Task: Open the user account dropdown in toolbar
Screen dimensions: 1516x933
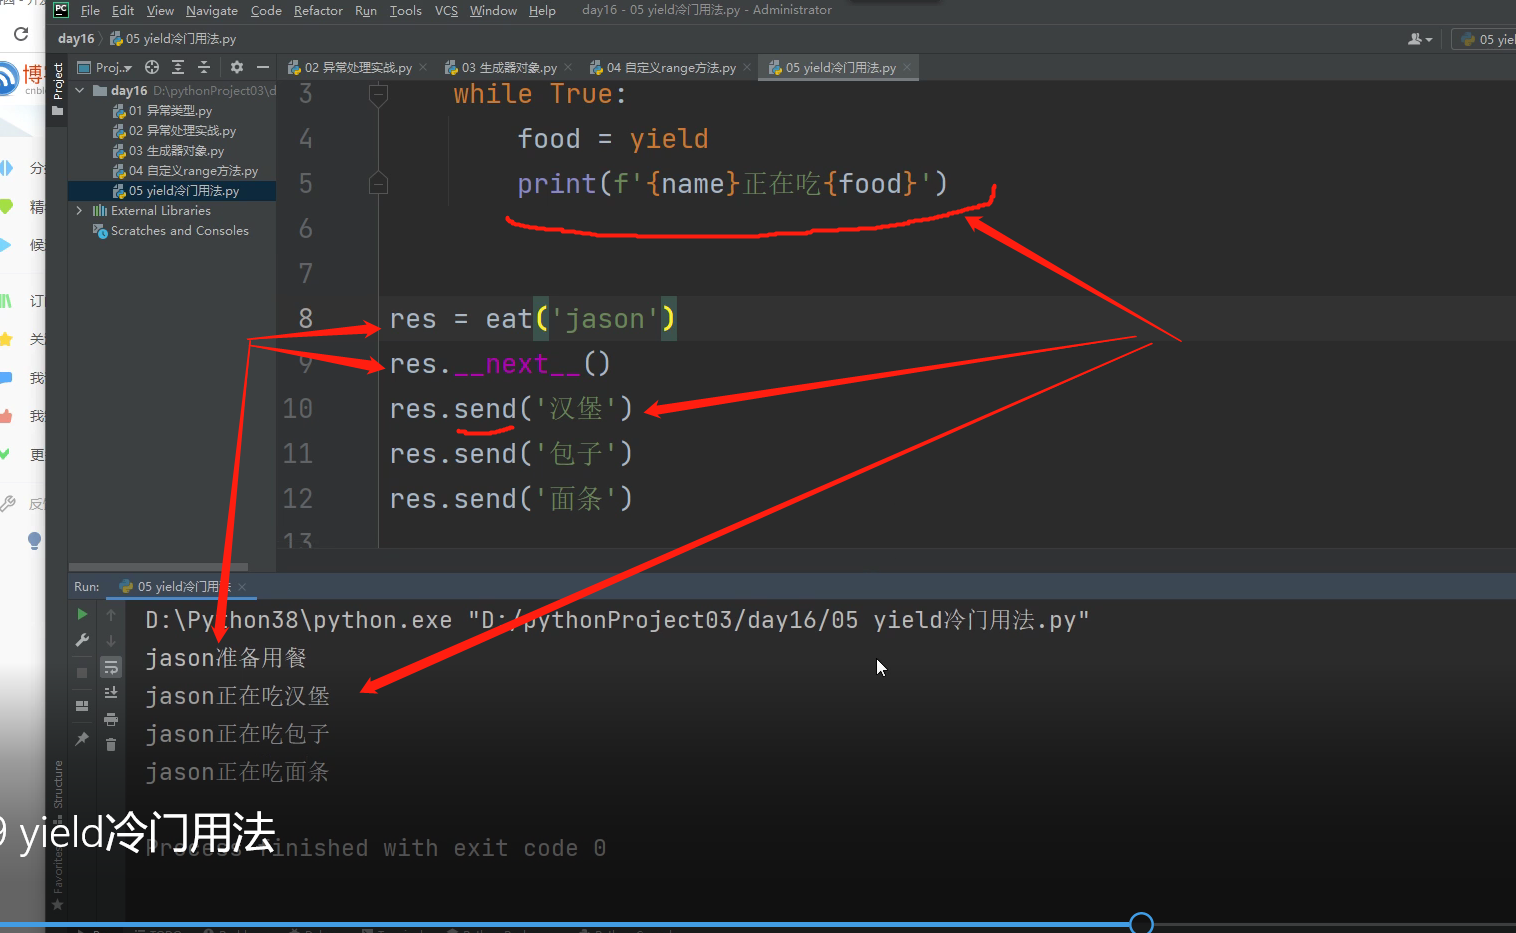Action: (x=1420, y=39)
